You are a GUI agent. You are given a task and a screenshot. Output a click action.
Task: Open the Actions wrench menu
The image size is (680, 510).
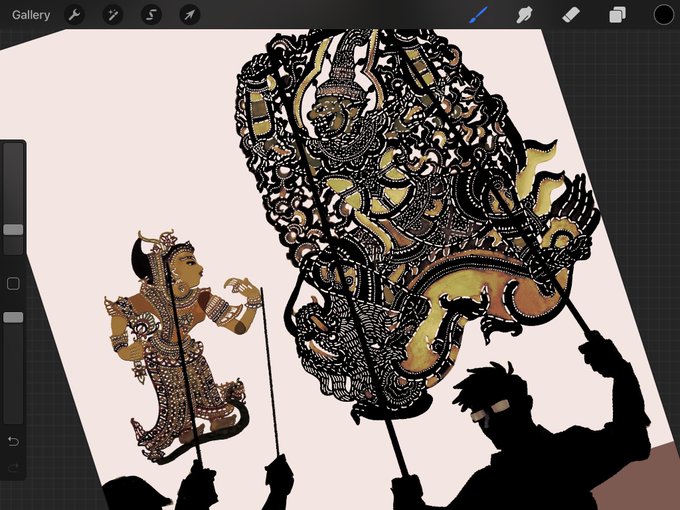point(74,15)
